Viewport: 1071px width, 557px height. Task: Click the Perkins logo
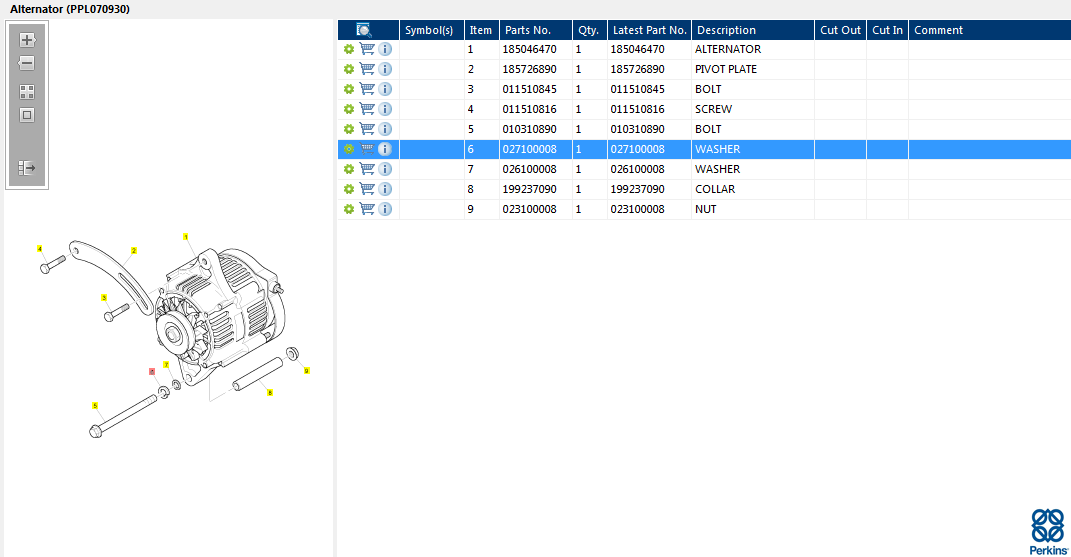point(1048,531)
